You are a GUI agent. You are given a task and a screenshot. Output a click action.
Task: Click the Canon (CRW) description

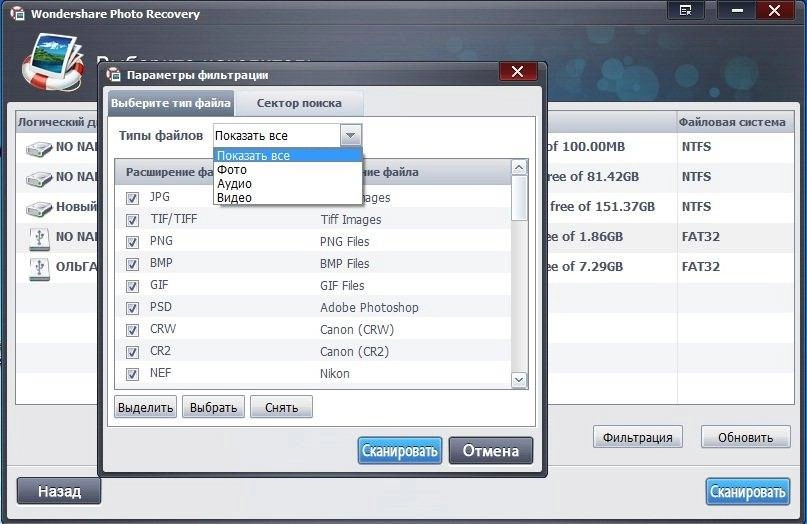click(x=357, y=330)
